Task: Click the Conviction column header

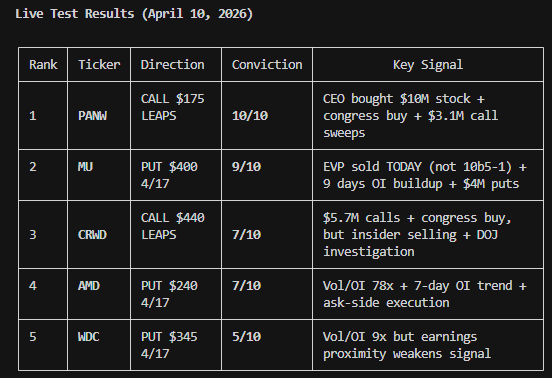Action: coord(267,65)
